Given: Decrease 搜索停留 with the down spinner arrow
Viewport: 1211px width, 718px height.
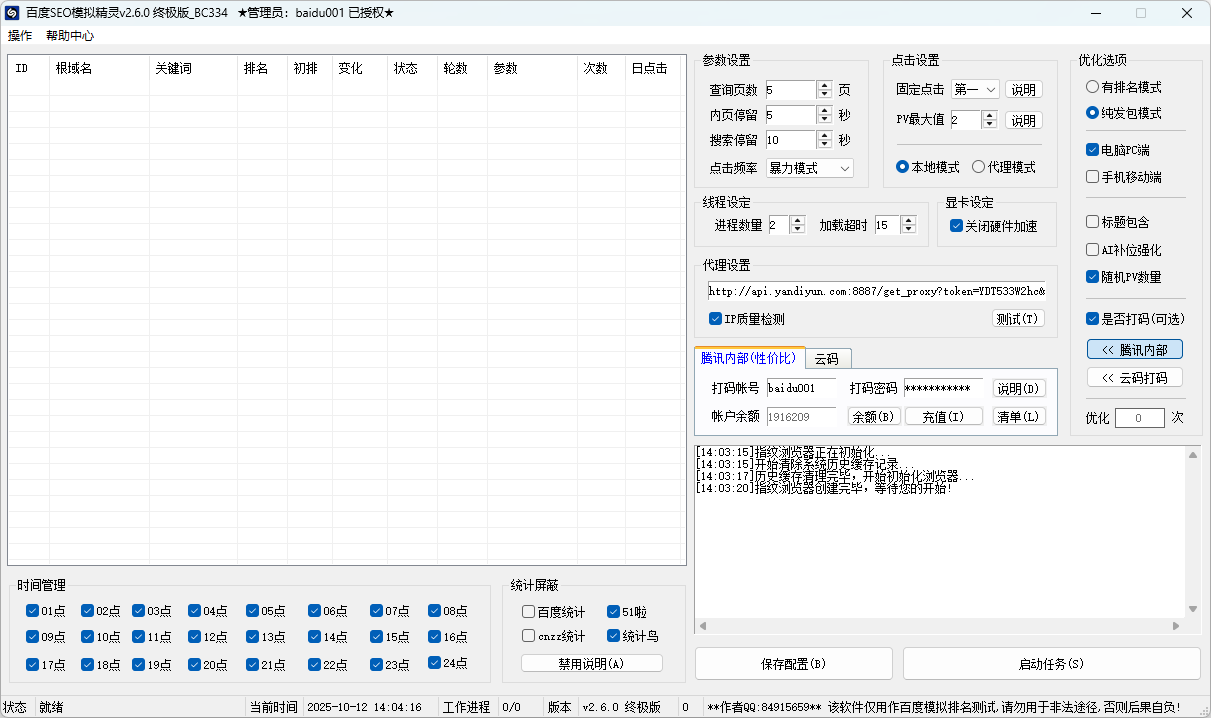Looking at the screenshot, I should pos(824,145).
